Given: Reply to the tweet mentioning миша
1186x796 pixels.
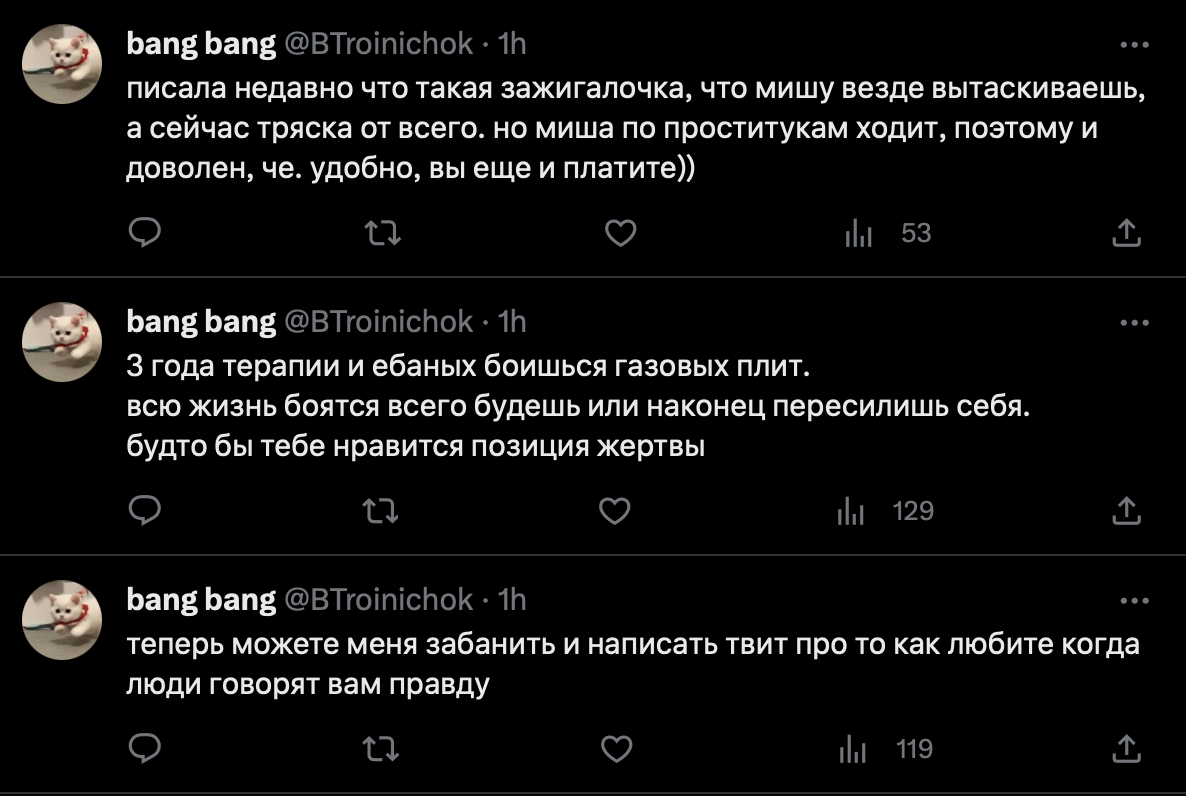Looking at the screenshot, I should point(147,234).
